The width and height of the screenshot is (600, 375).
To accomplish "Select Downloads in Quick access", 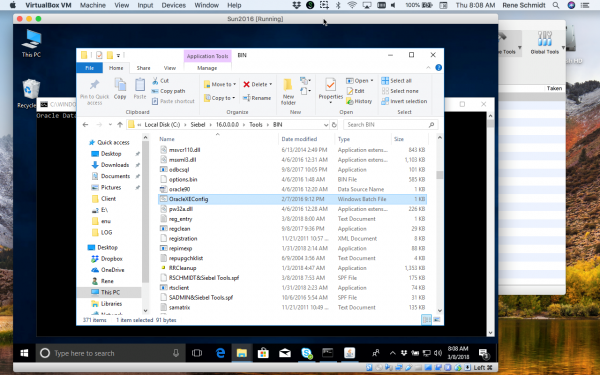I will (x=114, y=165).
